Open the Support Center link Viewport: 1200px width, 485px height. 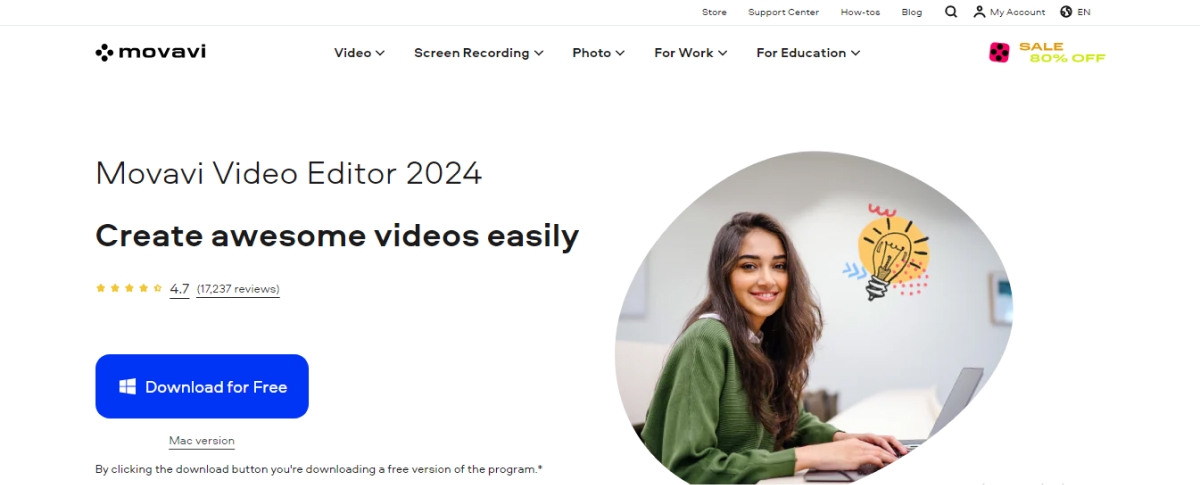click(x=783, y=12)
